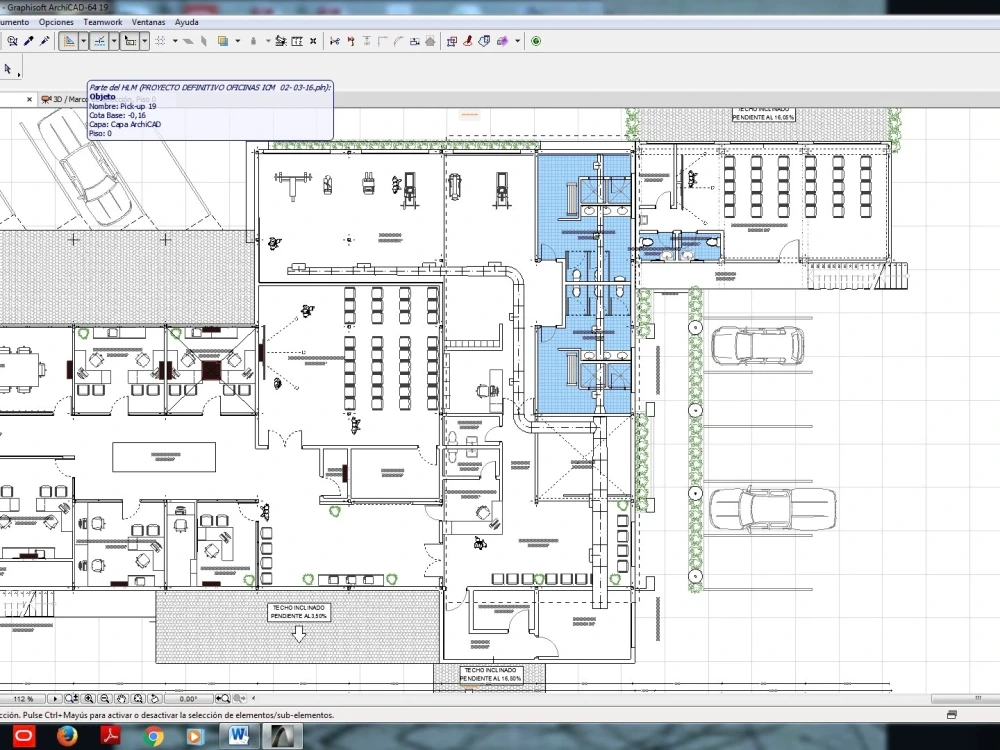Open Firefox from the taskbar
This screenshot has height=750, width=1000.
[67, 737]
